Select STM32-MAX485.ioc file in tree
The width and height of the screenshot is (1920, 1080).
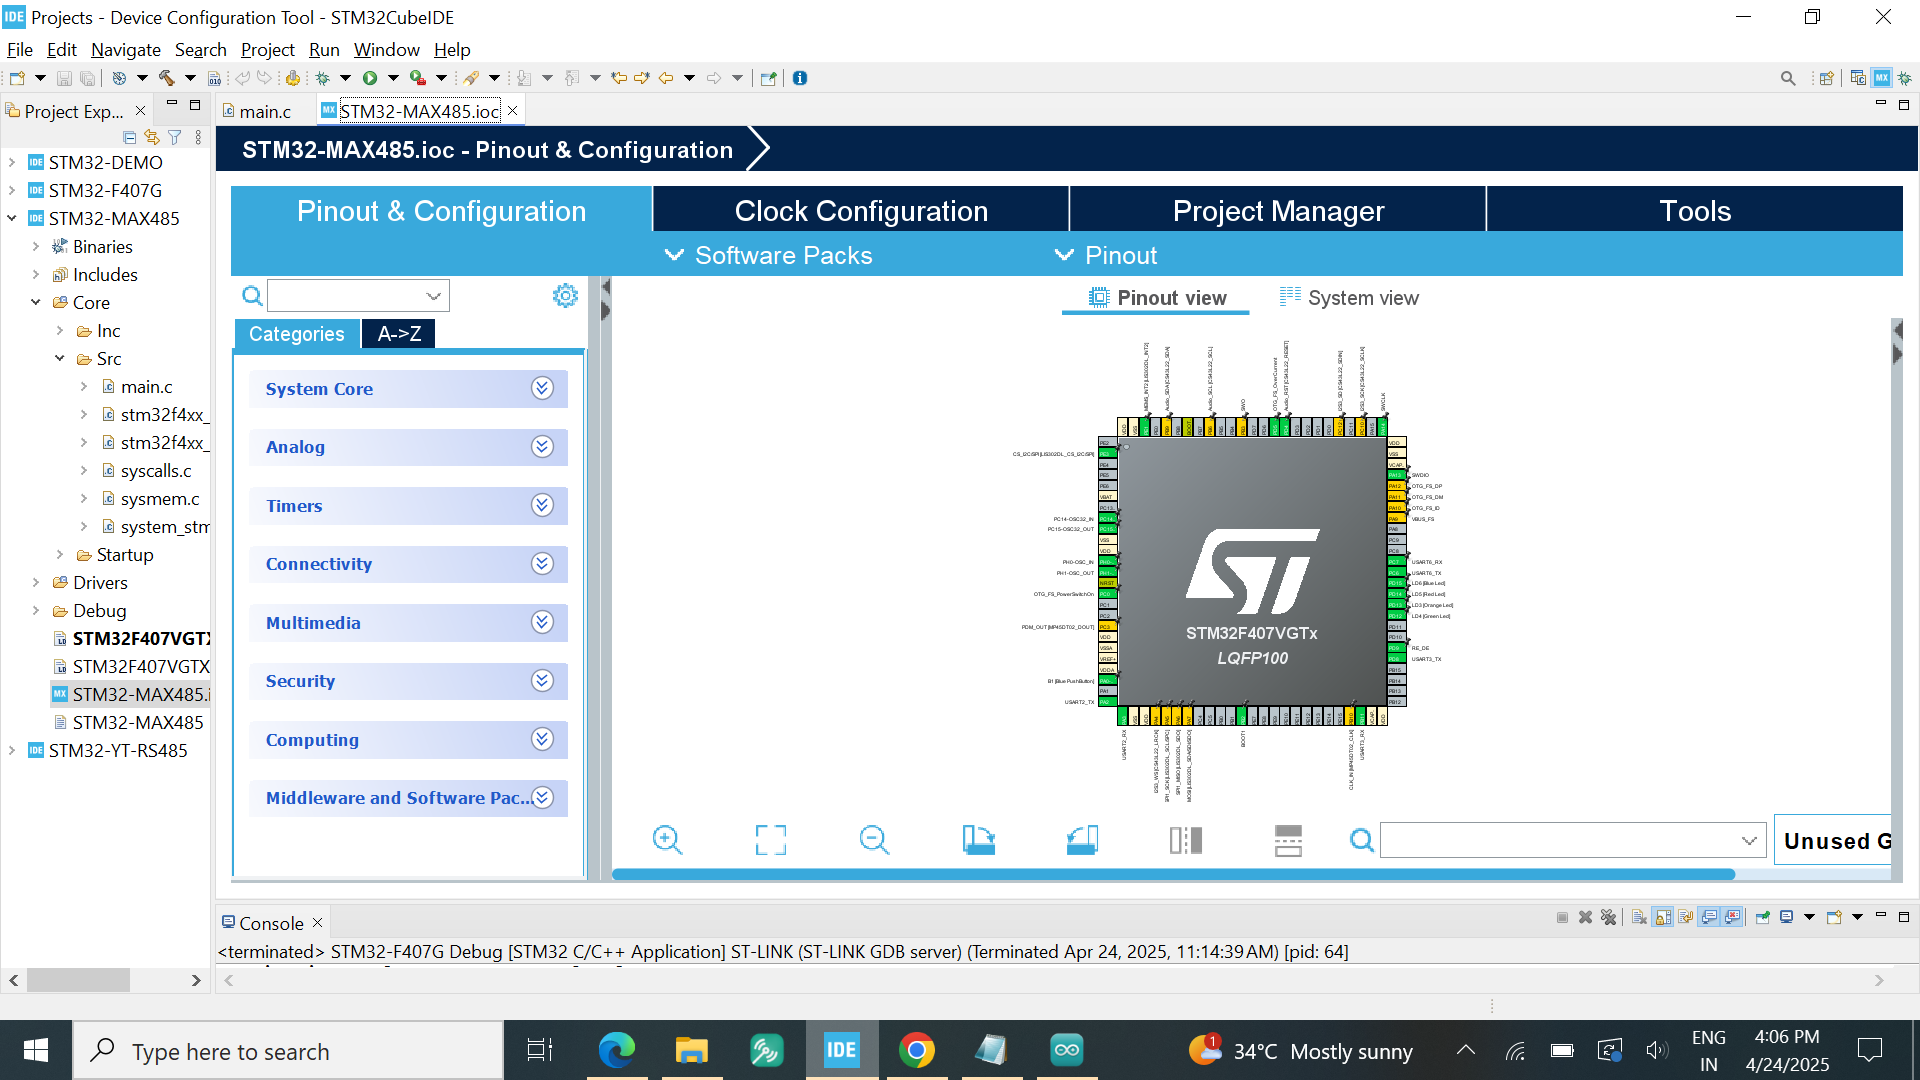click(x=131, y=694)
